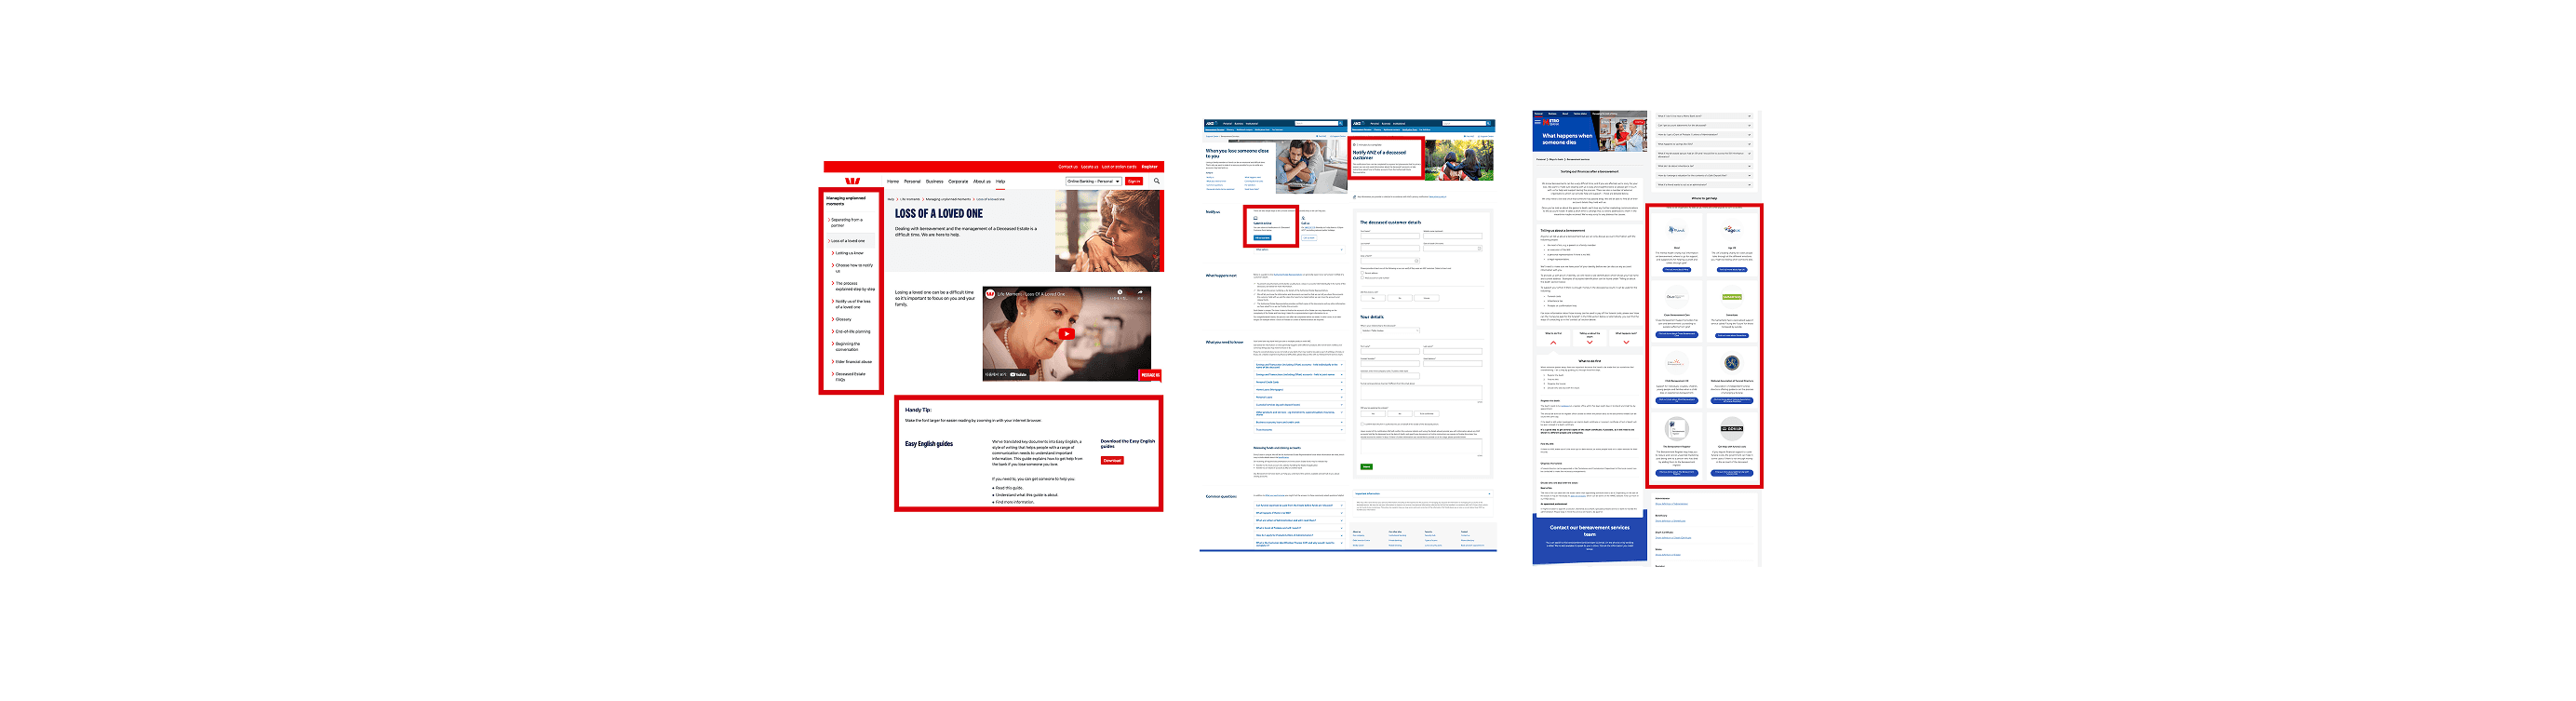The width and height of the screenshot is (2576, 701).
Task: Open the Westpac search magnifier icon
Action: pyautogui.click(x=1157, y=181)
